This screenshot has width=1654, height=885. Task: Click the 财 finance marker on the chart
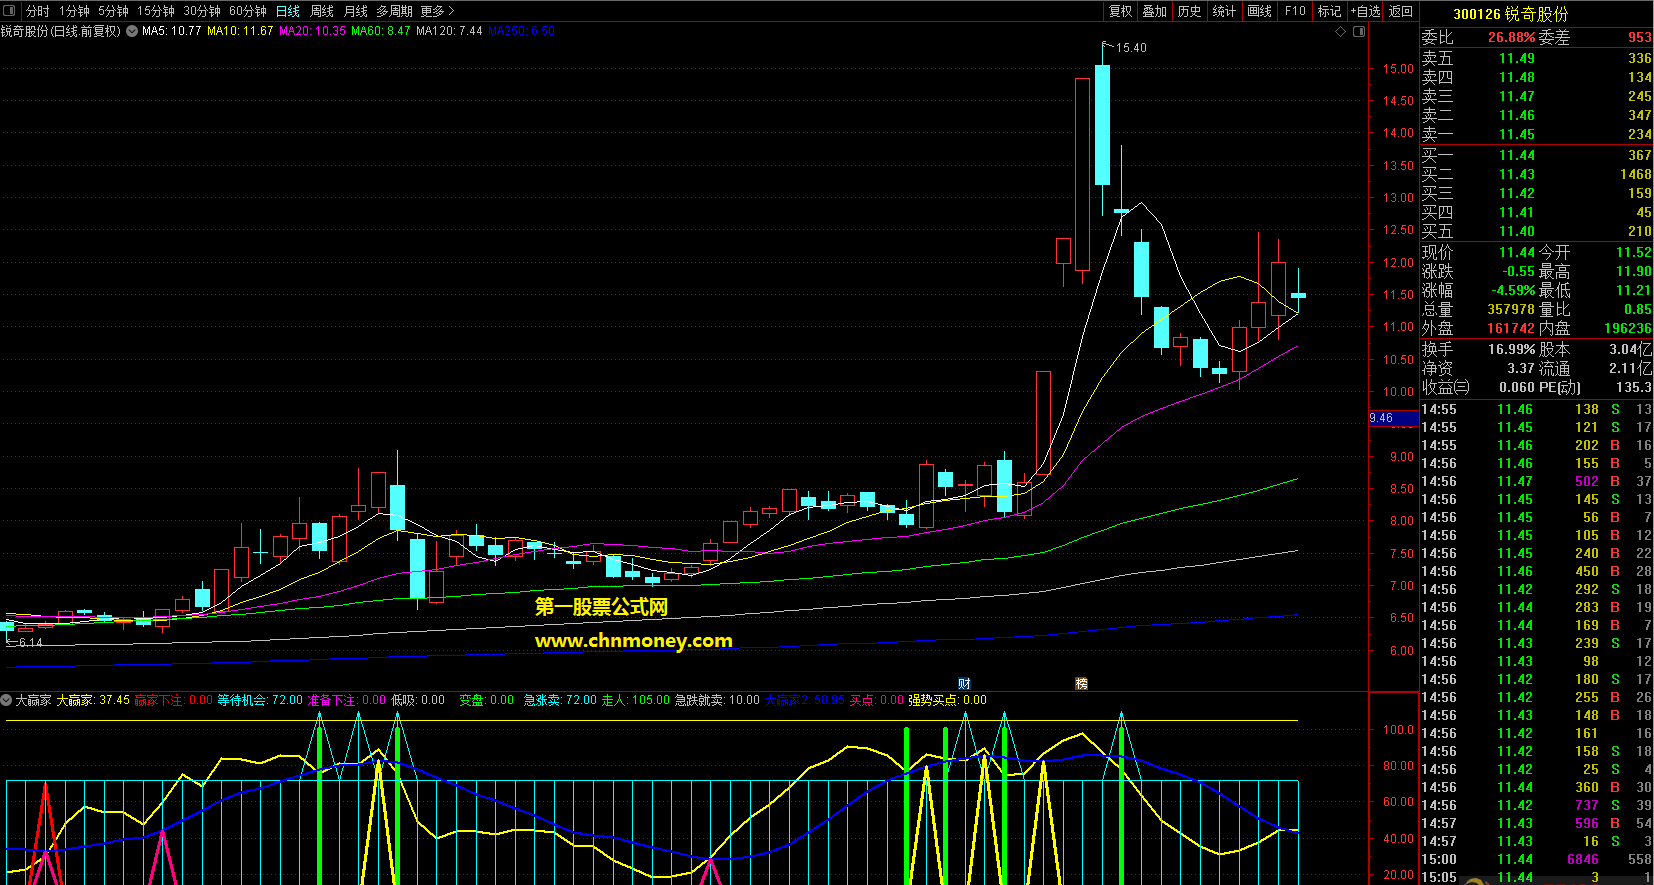coord(964,684)
